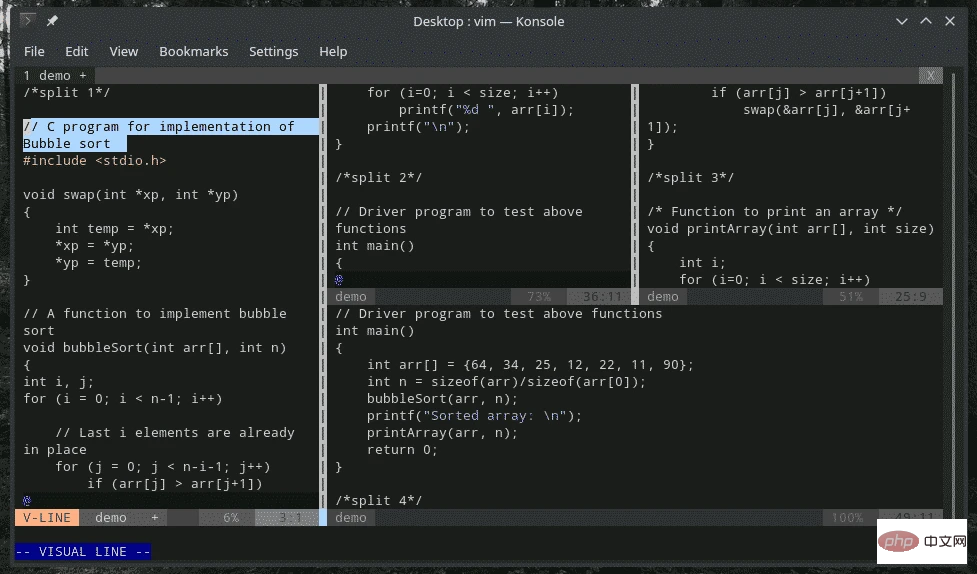
Task: Click the '#include <stdio.h>' line
Action: click(95, 160)
